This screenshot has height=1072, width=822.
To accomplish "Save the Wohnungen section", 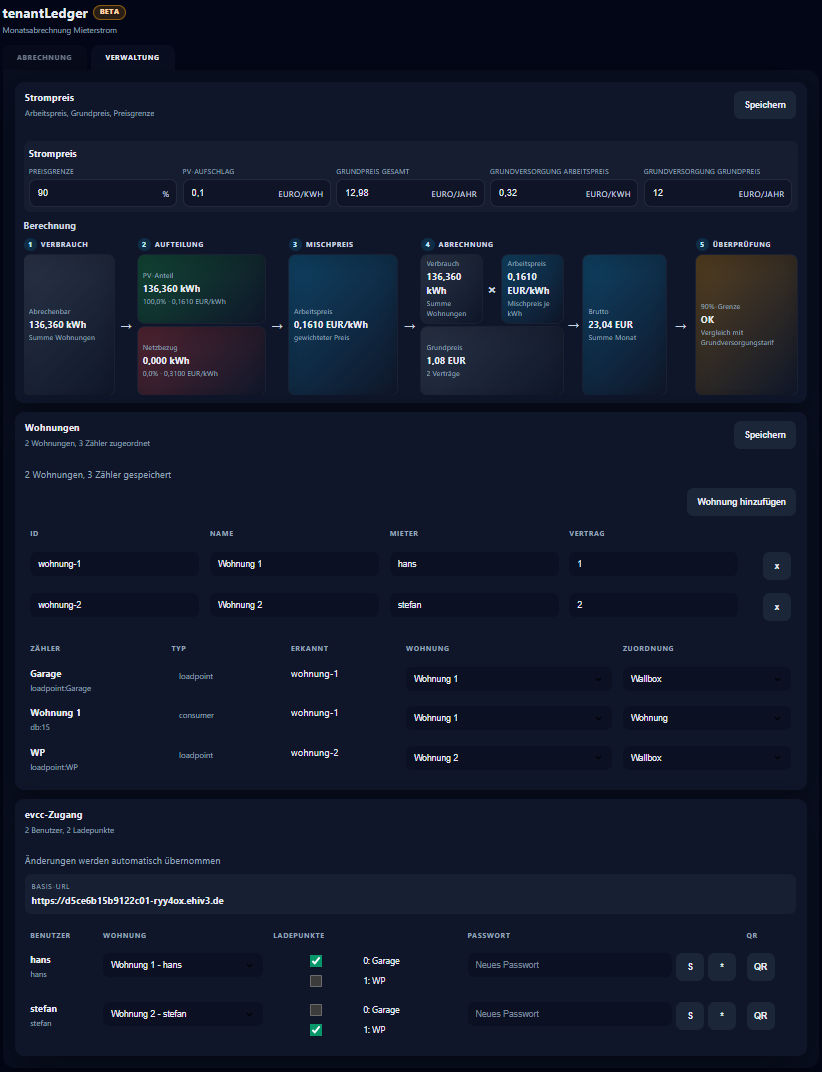I will pos(765,435).
